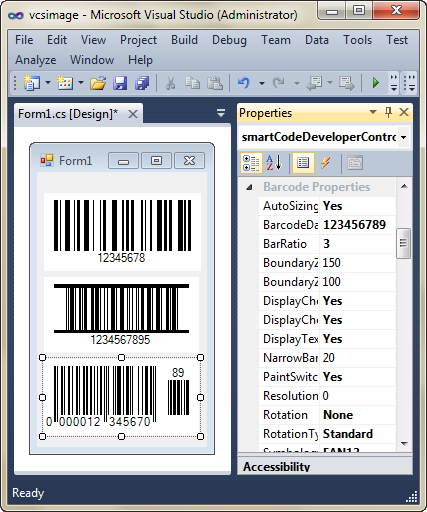Screen dimensions: 427x512
Task: Open file with the folder icon
Action: coord(98,83)
